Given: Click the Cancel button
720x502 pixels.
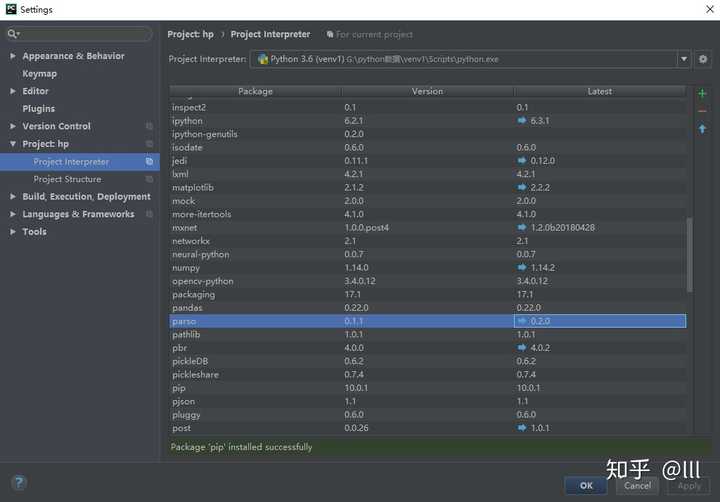Looking at the screenshot, I should 637,485.
